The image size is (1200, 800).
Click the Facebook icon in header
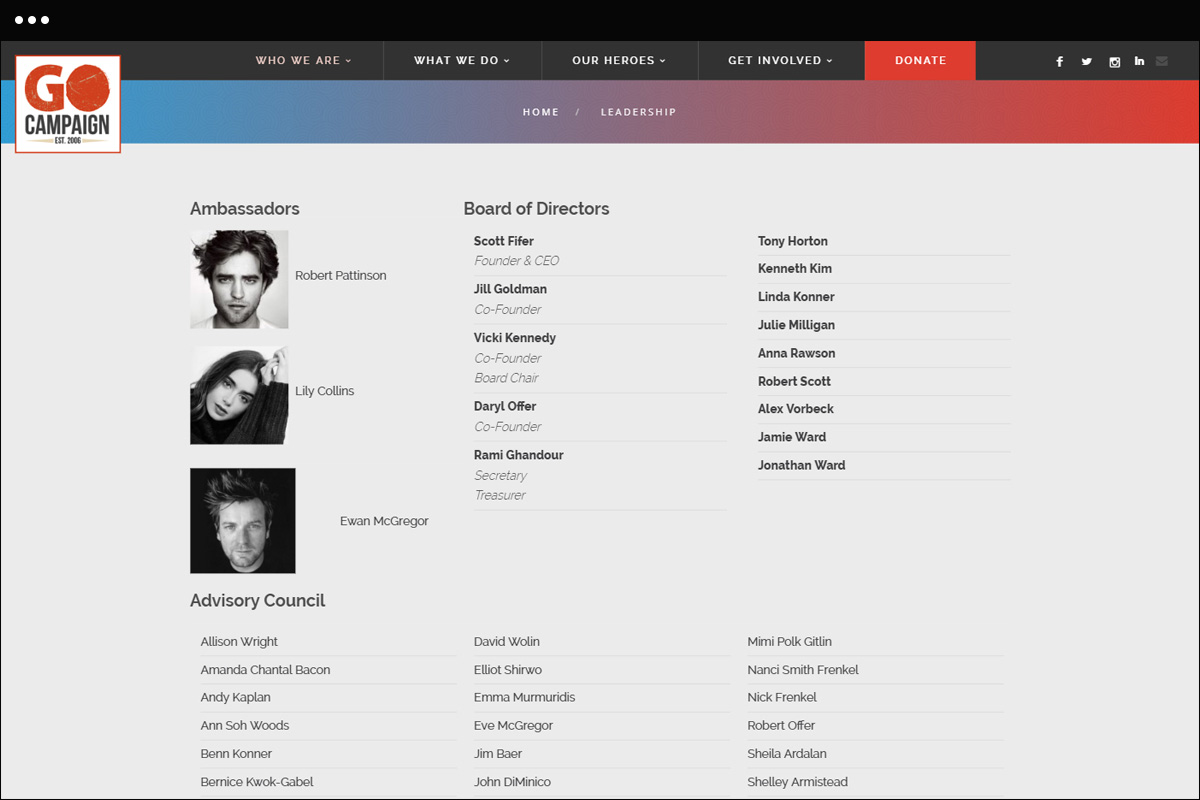tap(1060, 62)
